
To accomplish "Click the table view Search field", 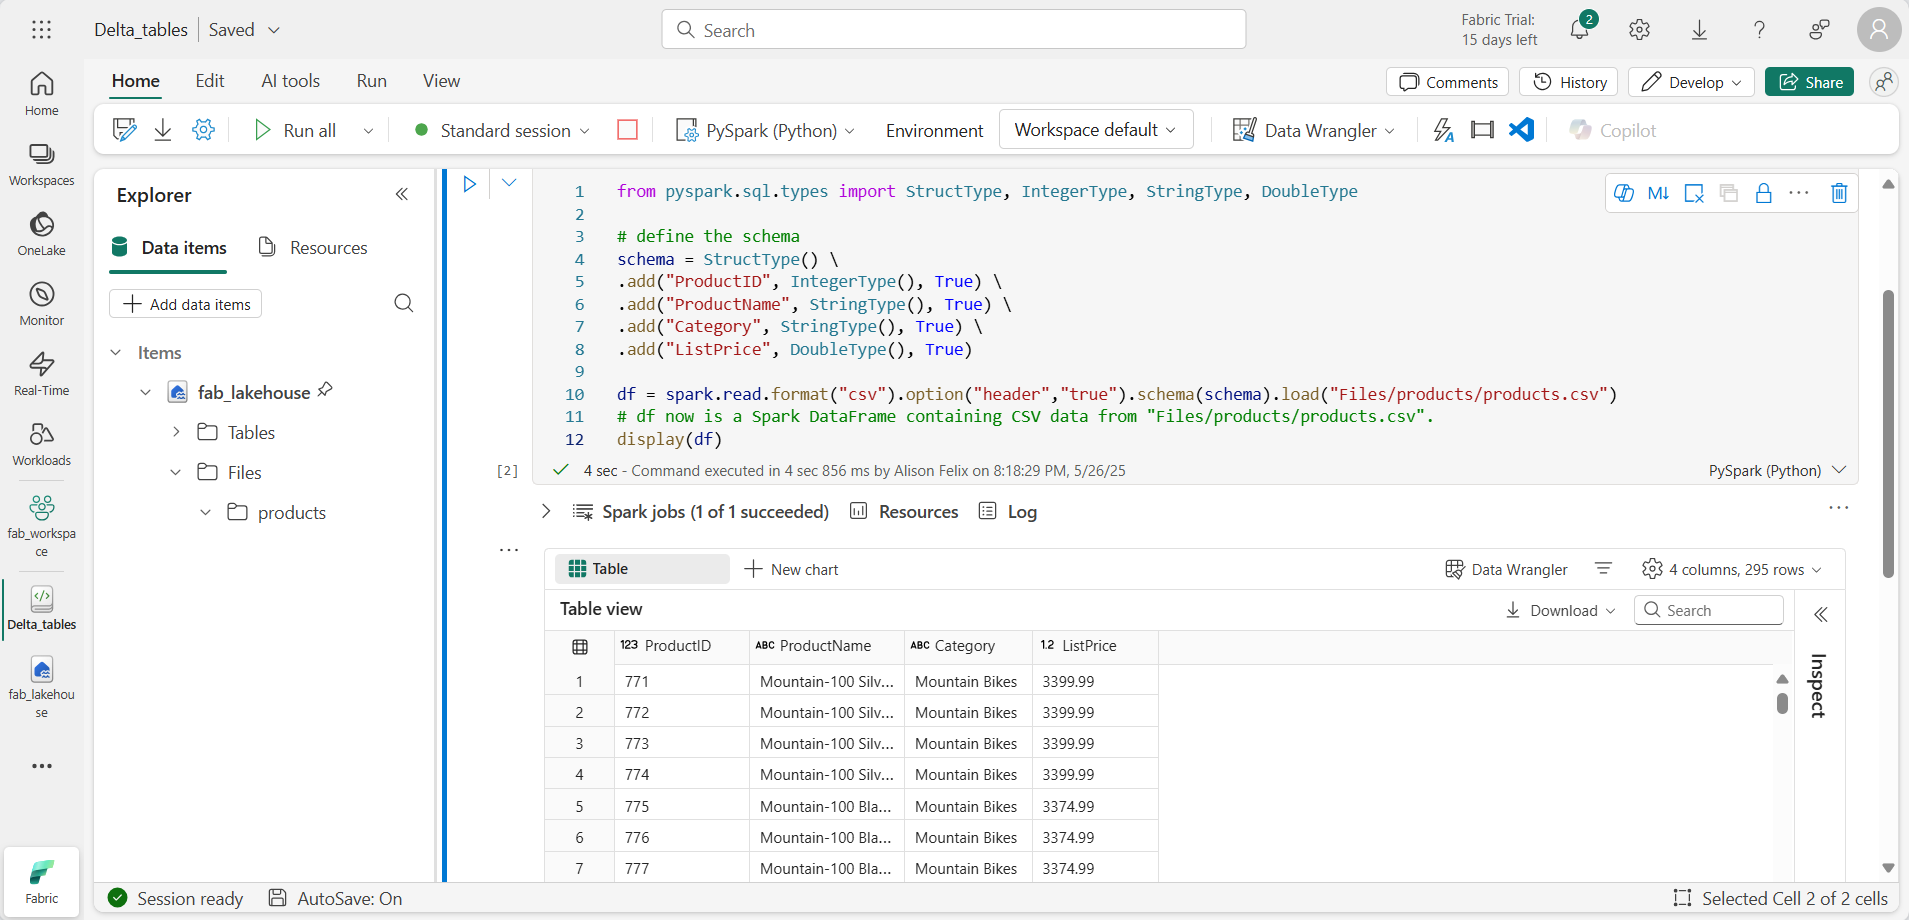I will click(1708, 610).
